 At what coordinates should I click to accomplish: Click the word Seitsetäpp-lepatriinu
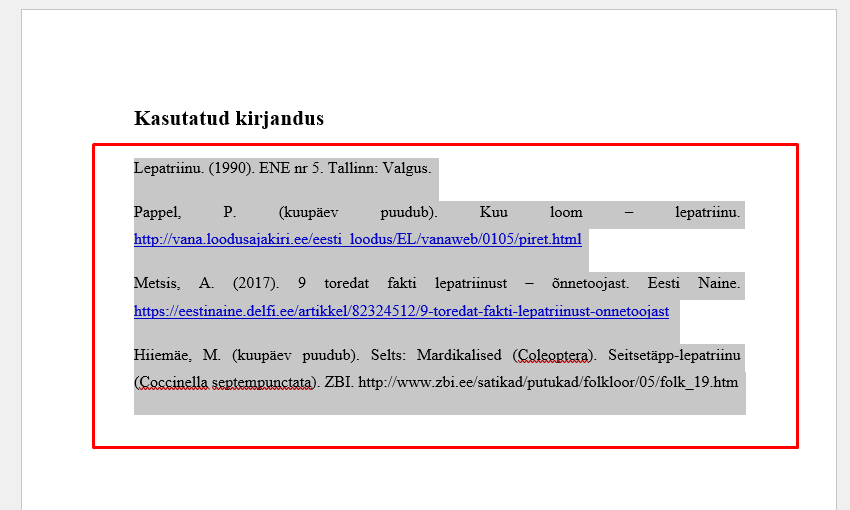[x=674, y=355]
